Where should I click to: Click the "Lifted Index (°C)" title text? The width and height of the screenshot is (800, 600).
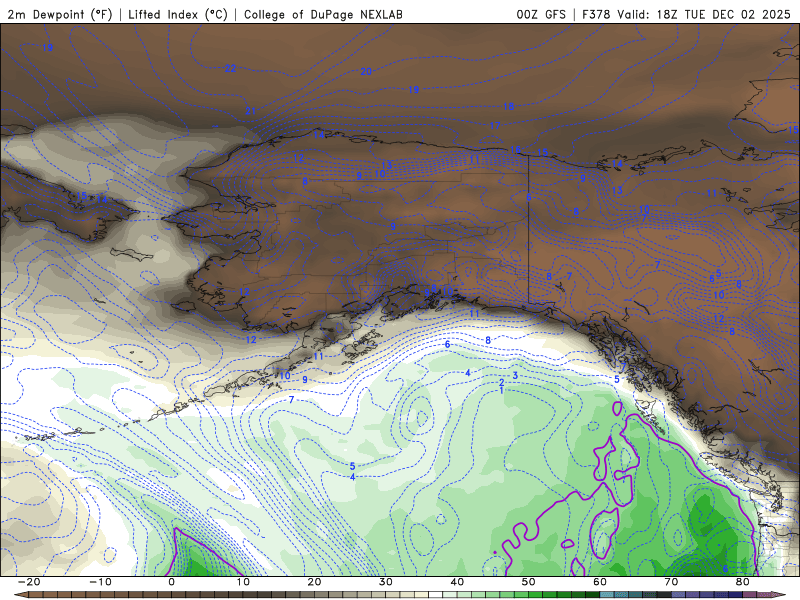pyautogui.click(x=178, y=14)
